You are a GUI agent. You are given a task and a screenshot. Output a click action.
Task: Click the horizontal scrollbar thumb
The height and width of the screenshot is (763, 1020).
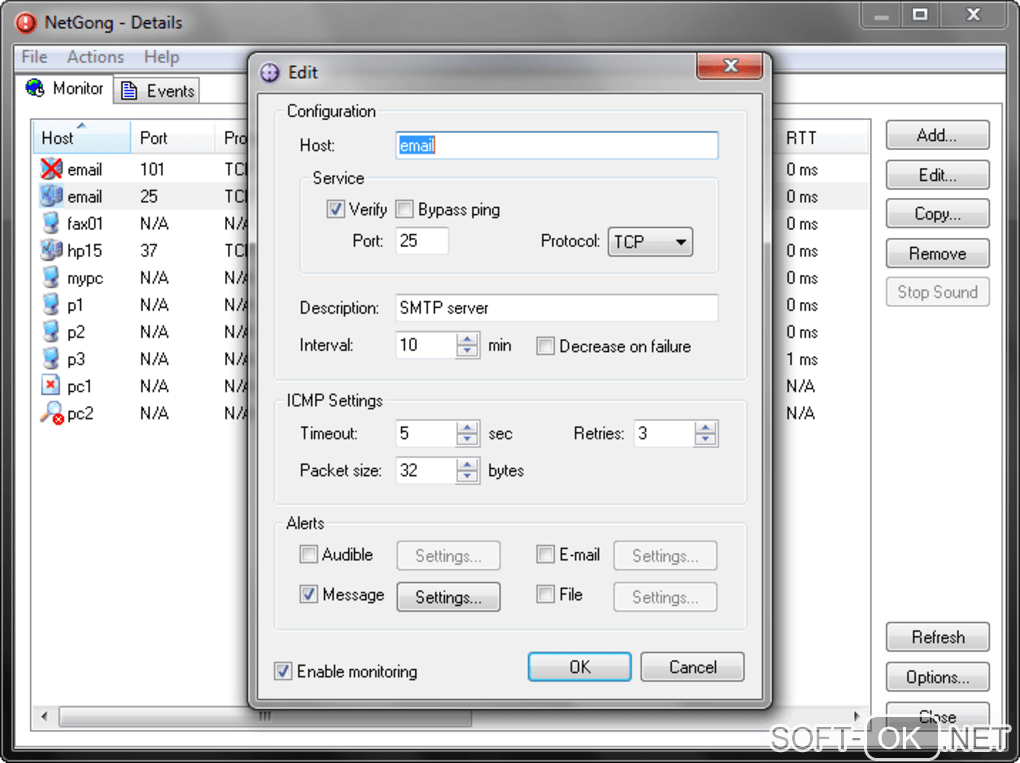pos(265,716)
